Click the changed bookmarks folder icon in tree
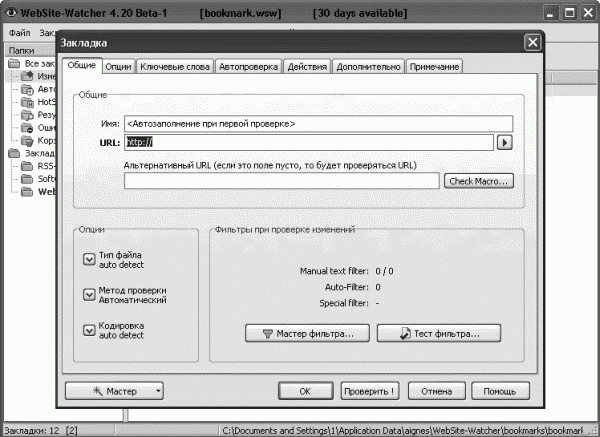Image resolution: width=600 pixels, height=437 pixels. pos(27,76)
